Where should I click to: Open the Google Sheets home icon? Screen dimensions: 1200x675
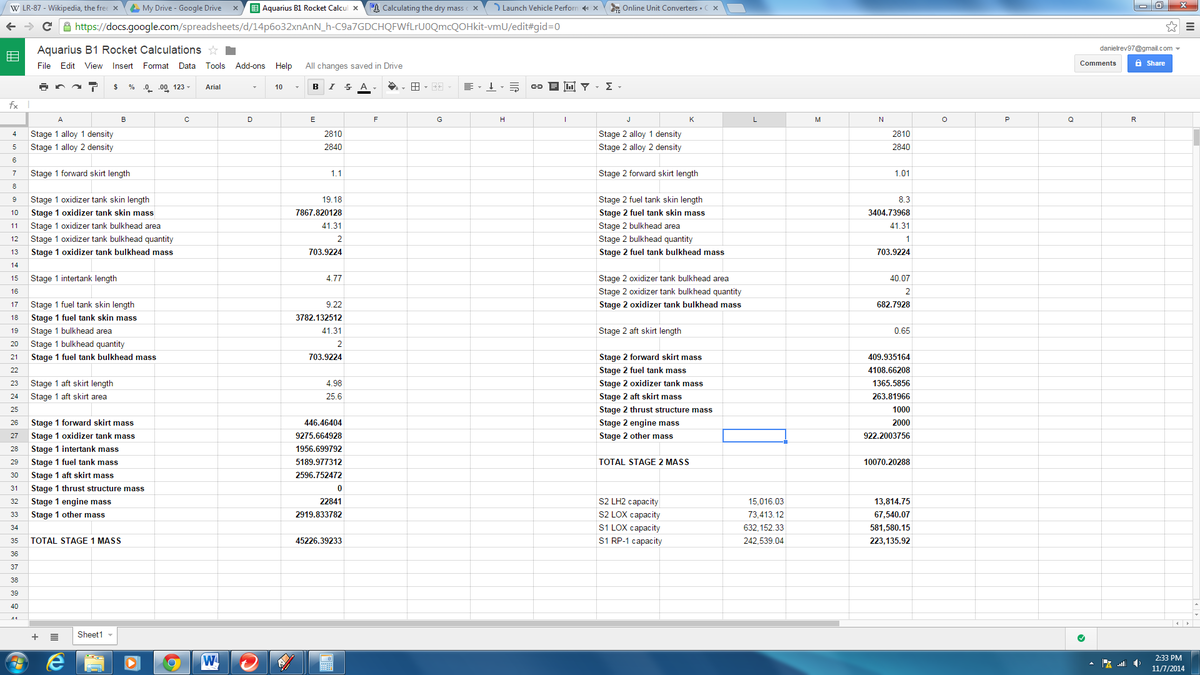click(14, 59)
